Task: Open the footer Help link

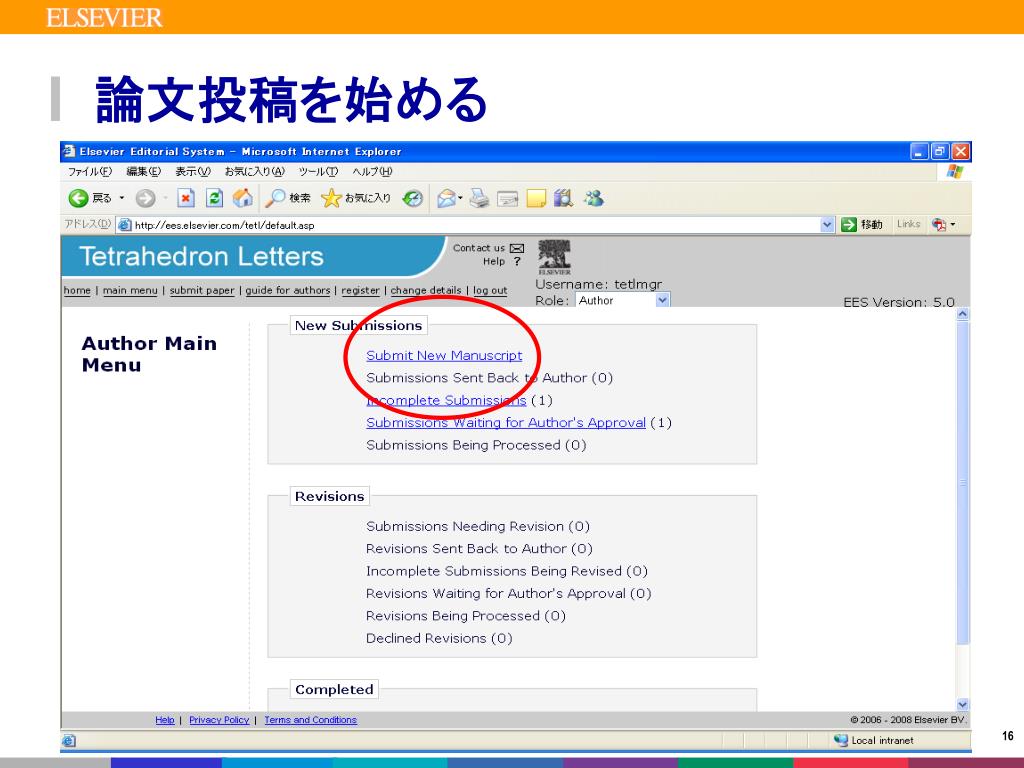Action: (x=165, y=720)
